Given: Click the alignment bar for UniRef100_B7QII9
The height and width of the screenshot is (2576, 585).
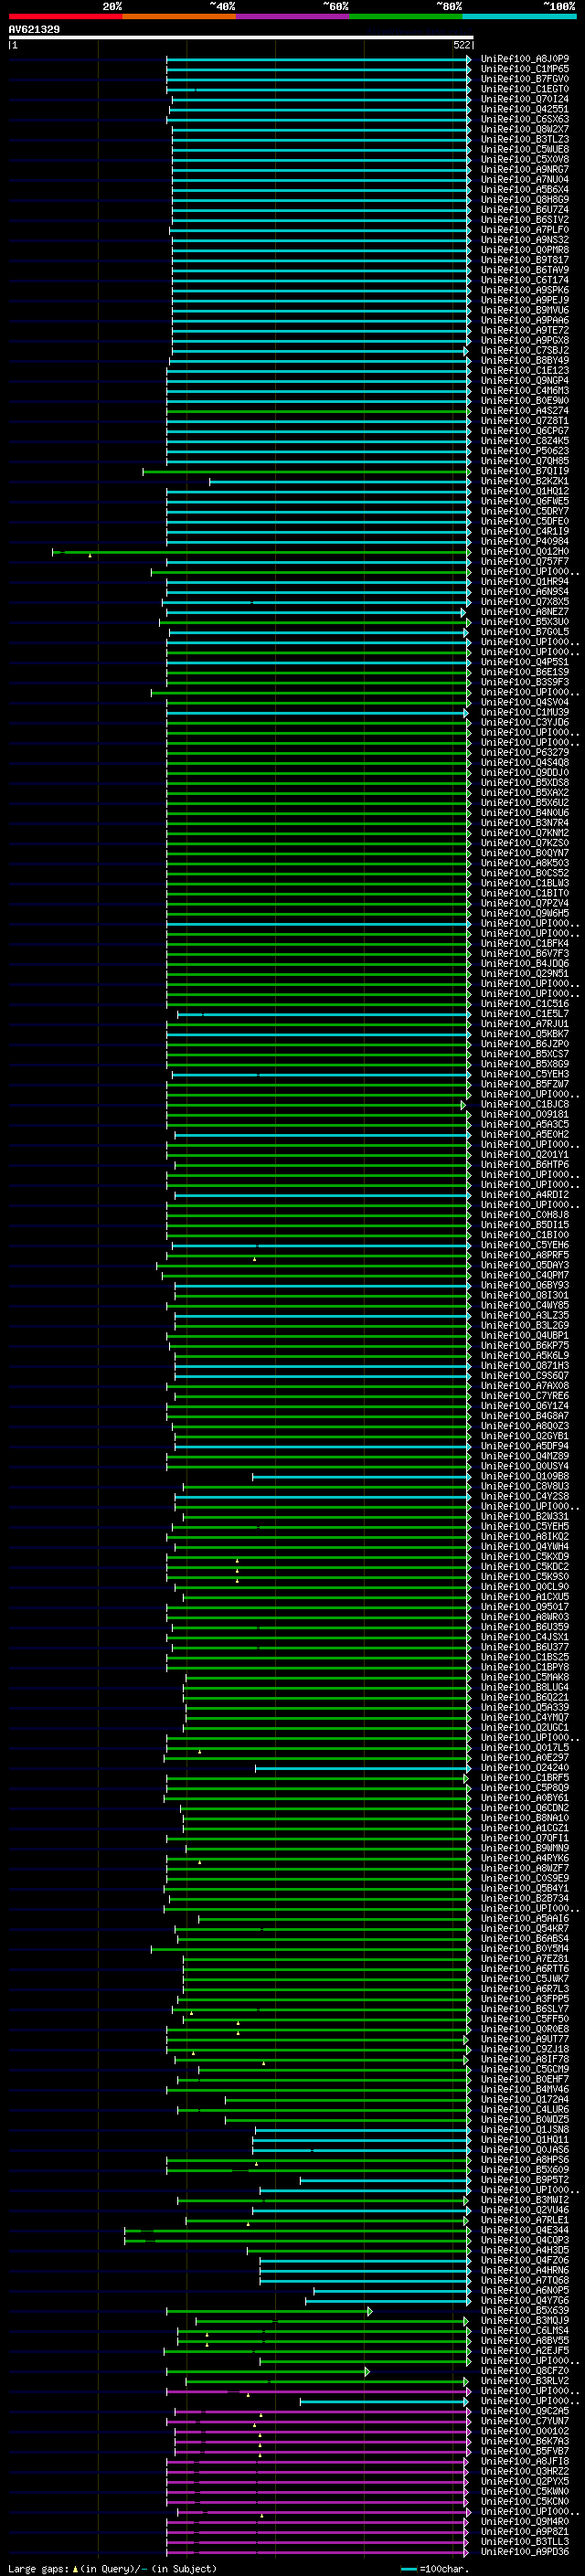Looking at the screenshot, I should pos(307,471).
